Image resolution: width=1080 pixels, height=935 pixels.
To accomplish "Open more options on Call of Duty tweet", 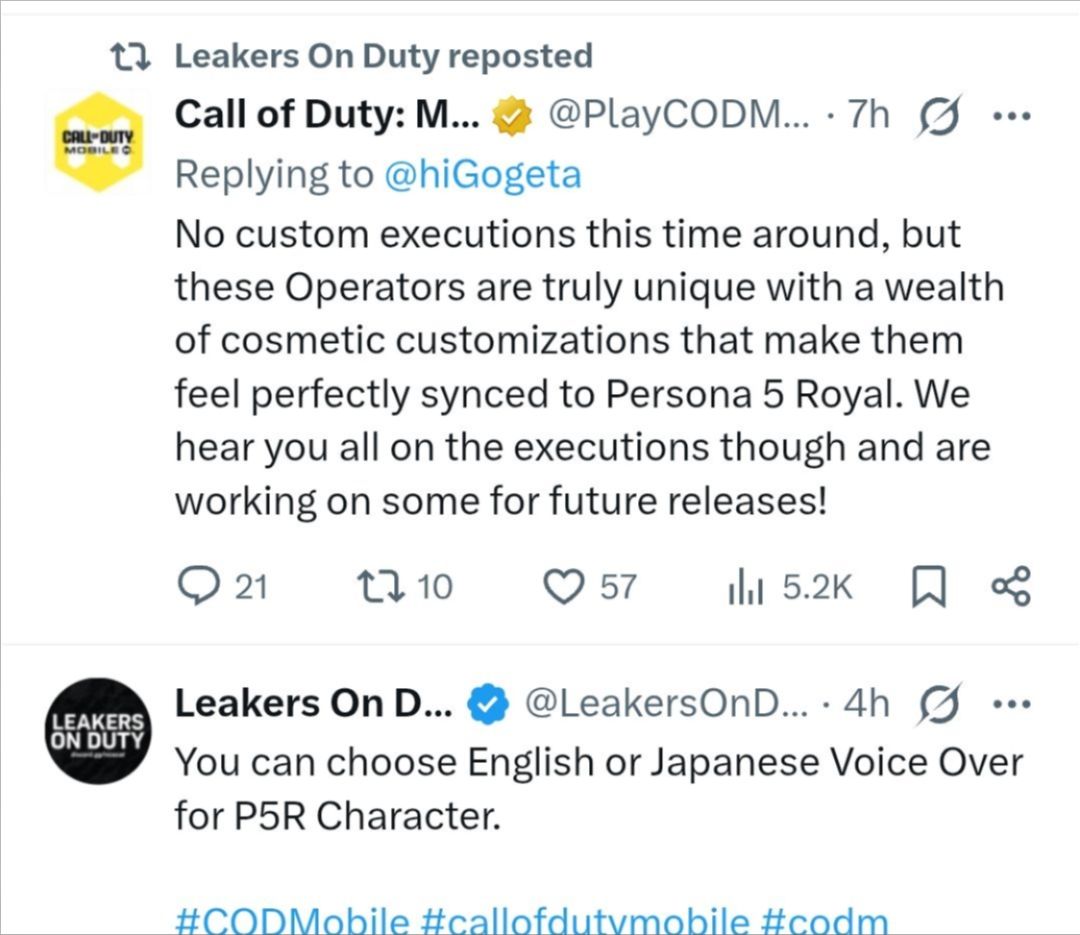I will (x=1011, y=116).
